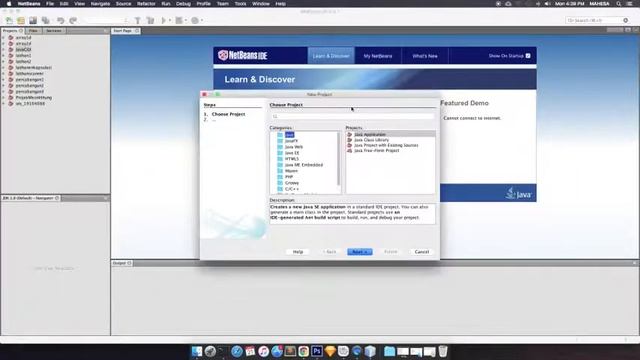
Task: Switch to the Services tab
Action: [x=53, y=31]
